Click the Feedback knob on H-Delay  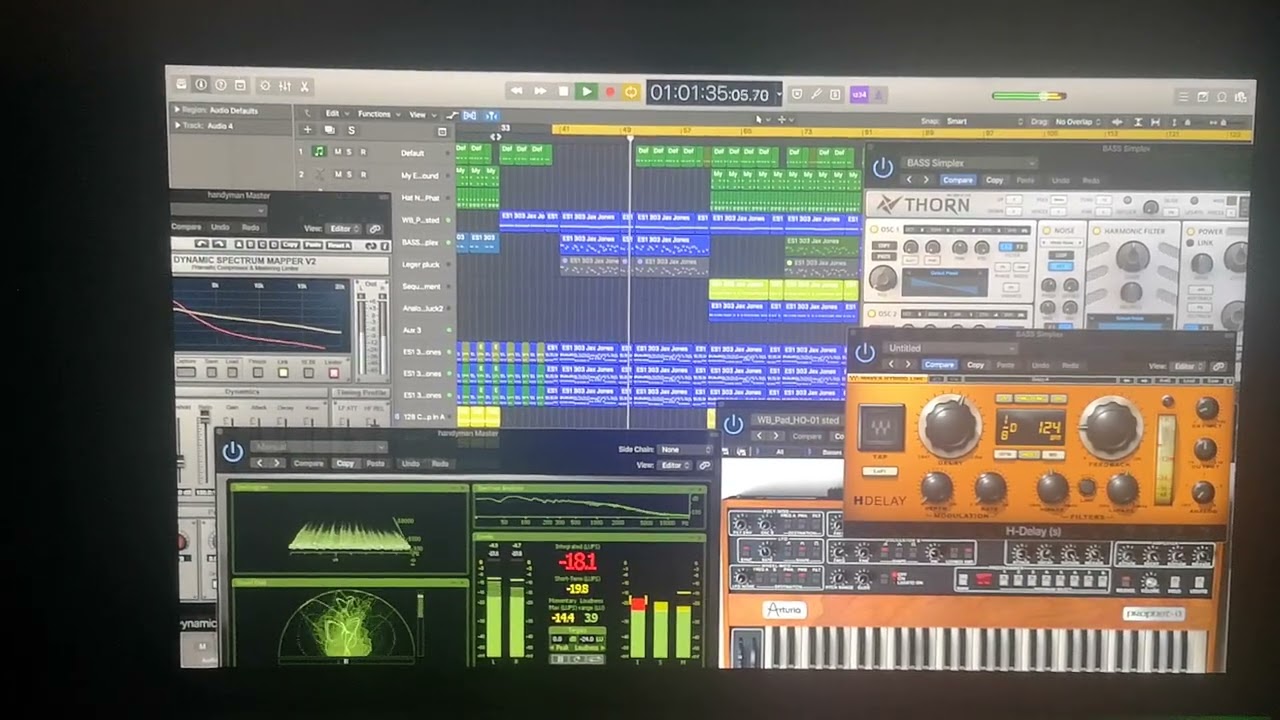1110,427
